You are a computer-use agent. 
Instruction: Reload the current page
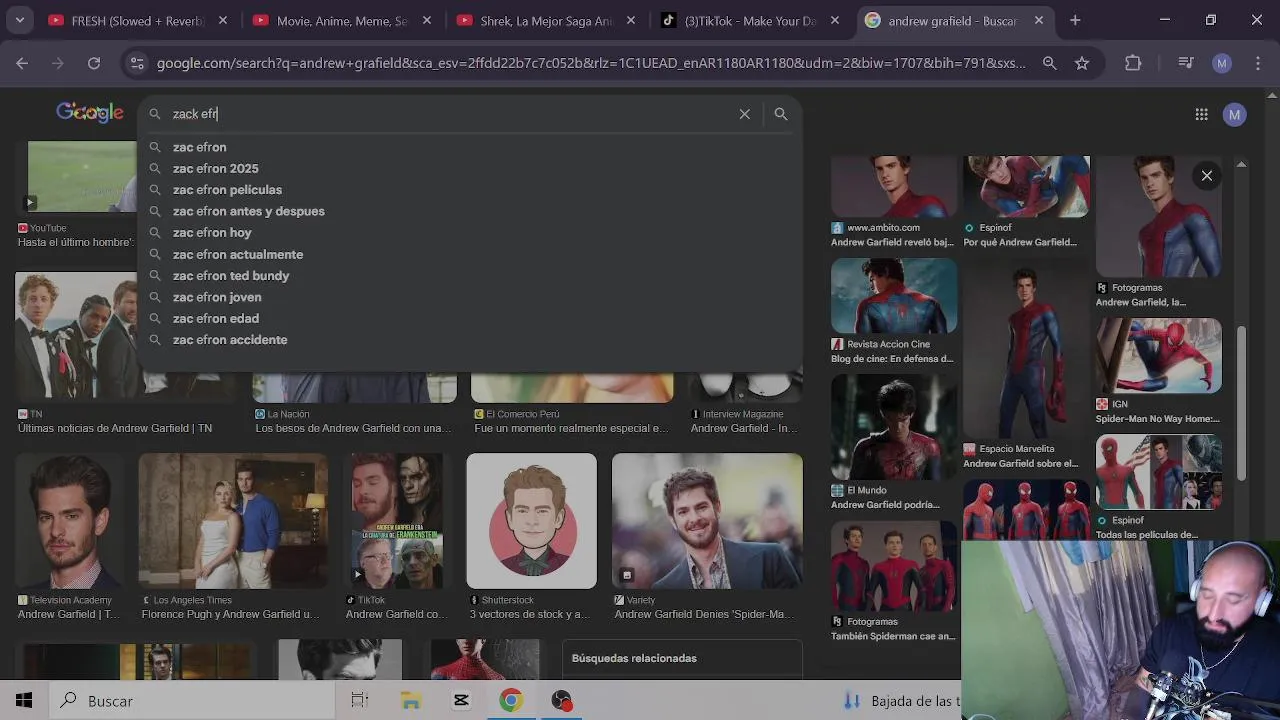click(94, 63)
